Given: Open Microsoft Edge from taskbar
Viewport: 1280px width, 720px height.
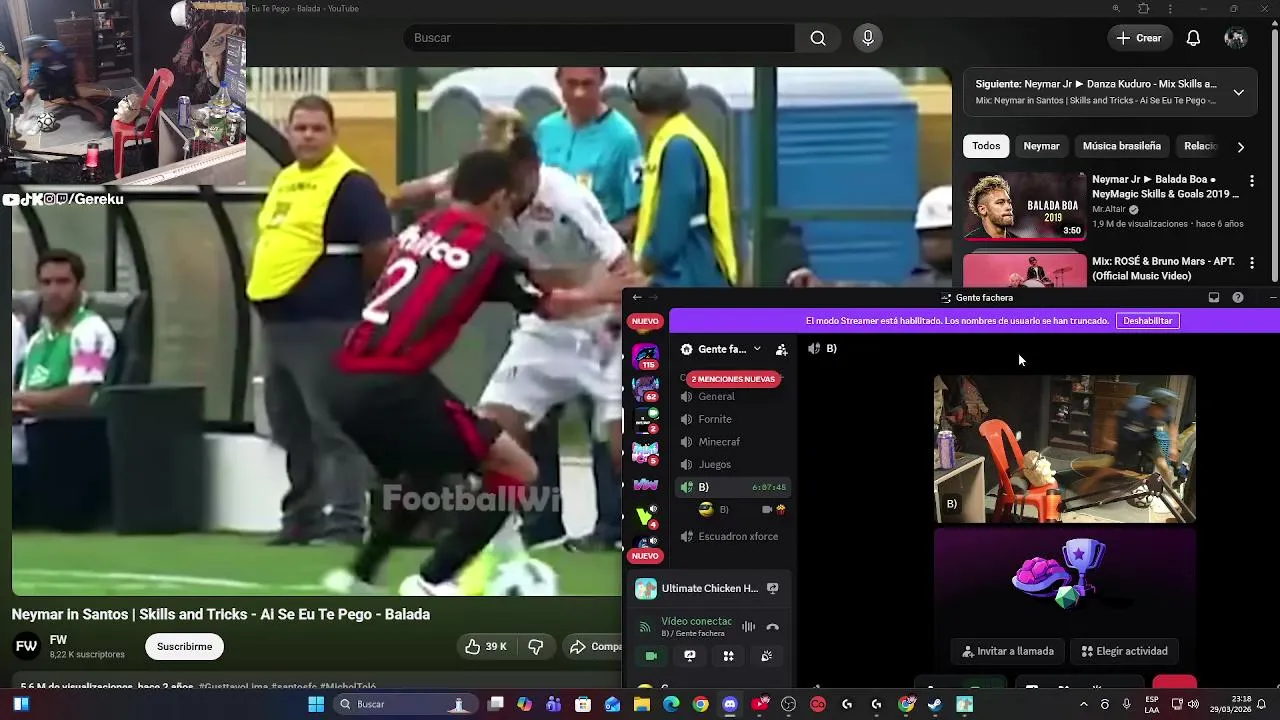Looking at the screenshot, I should 671,704.
